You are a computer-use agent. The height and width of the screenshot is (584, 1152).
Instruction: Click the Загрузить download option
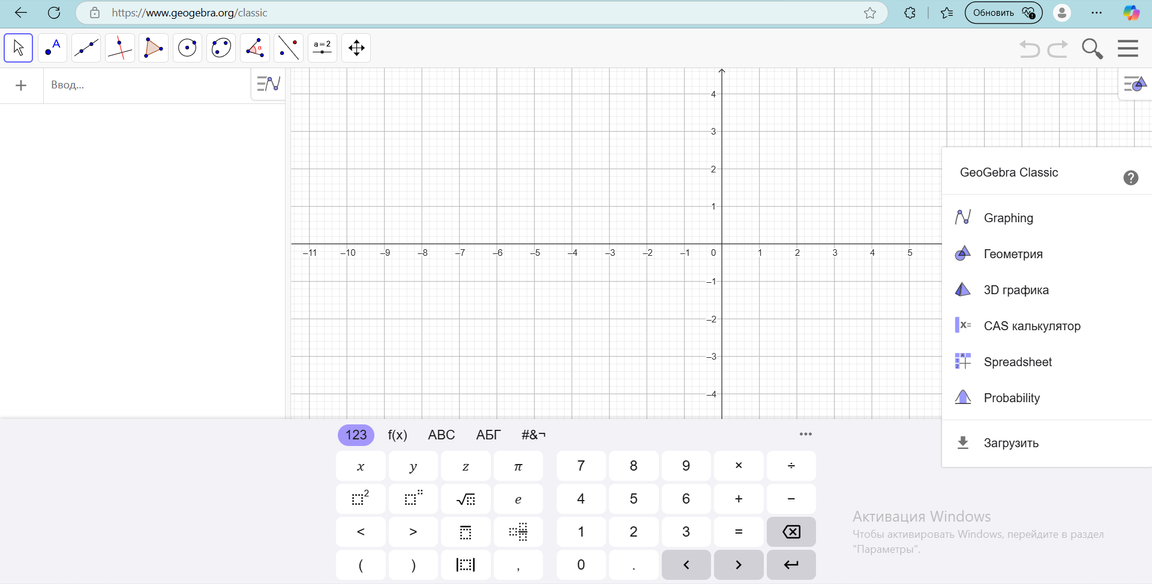click(1011, 443)
